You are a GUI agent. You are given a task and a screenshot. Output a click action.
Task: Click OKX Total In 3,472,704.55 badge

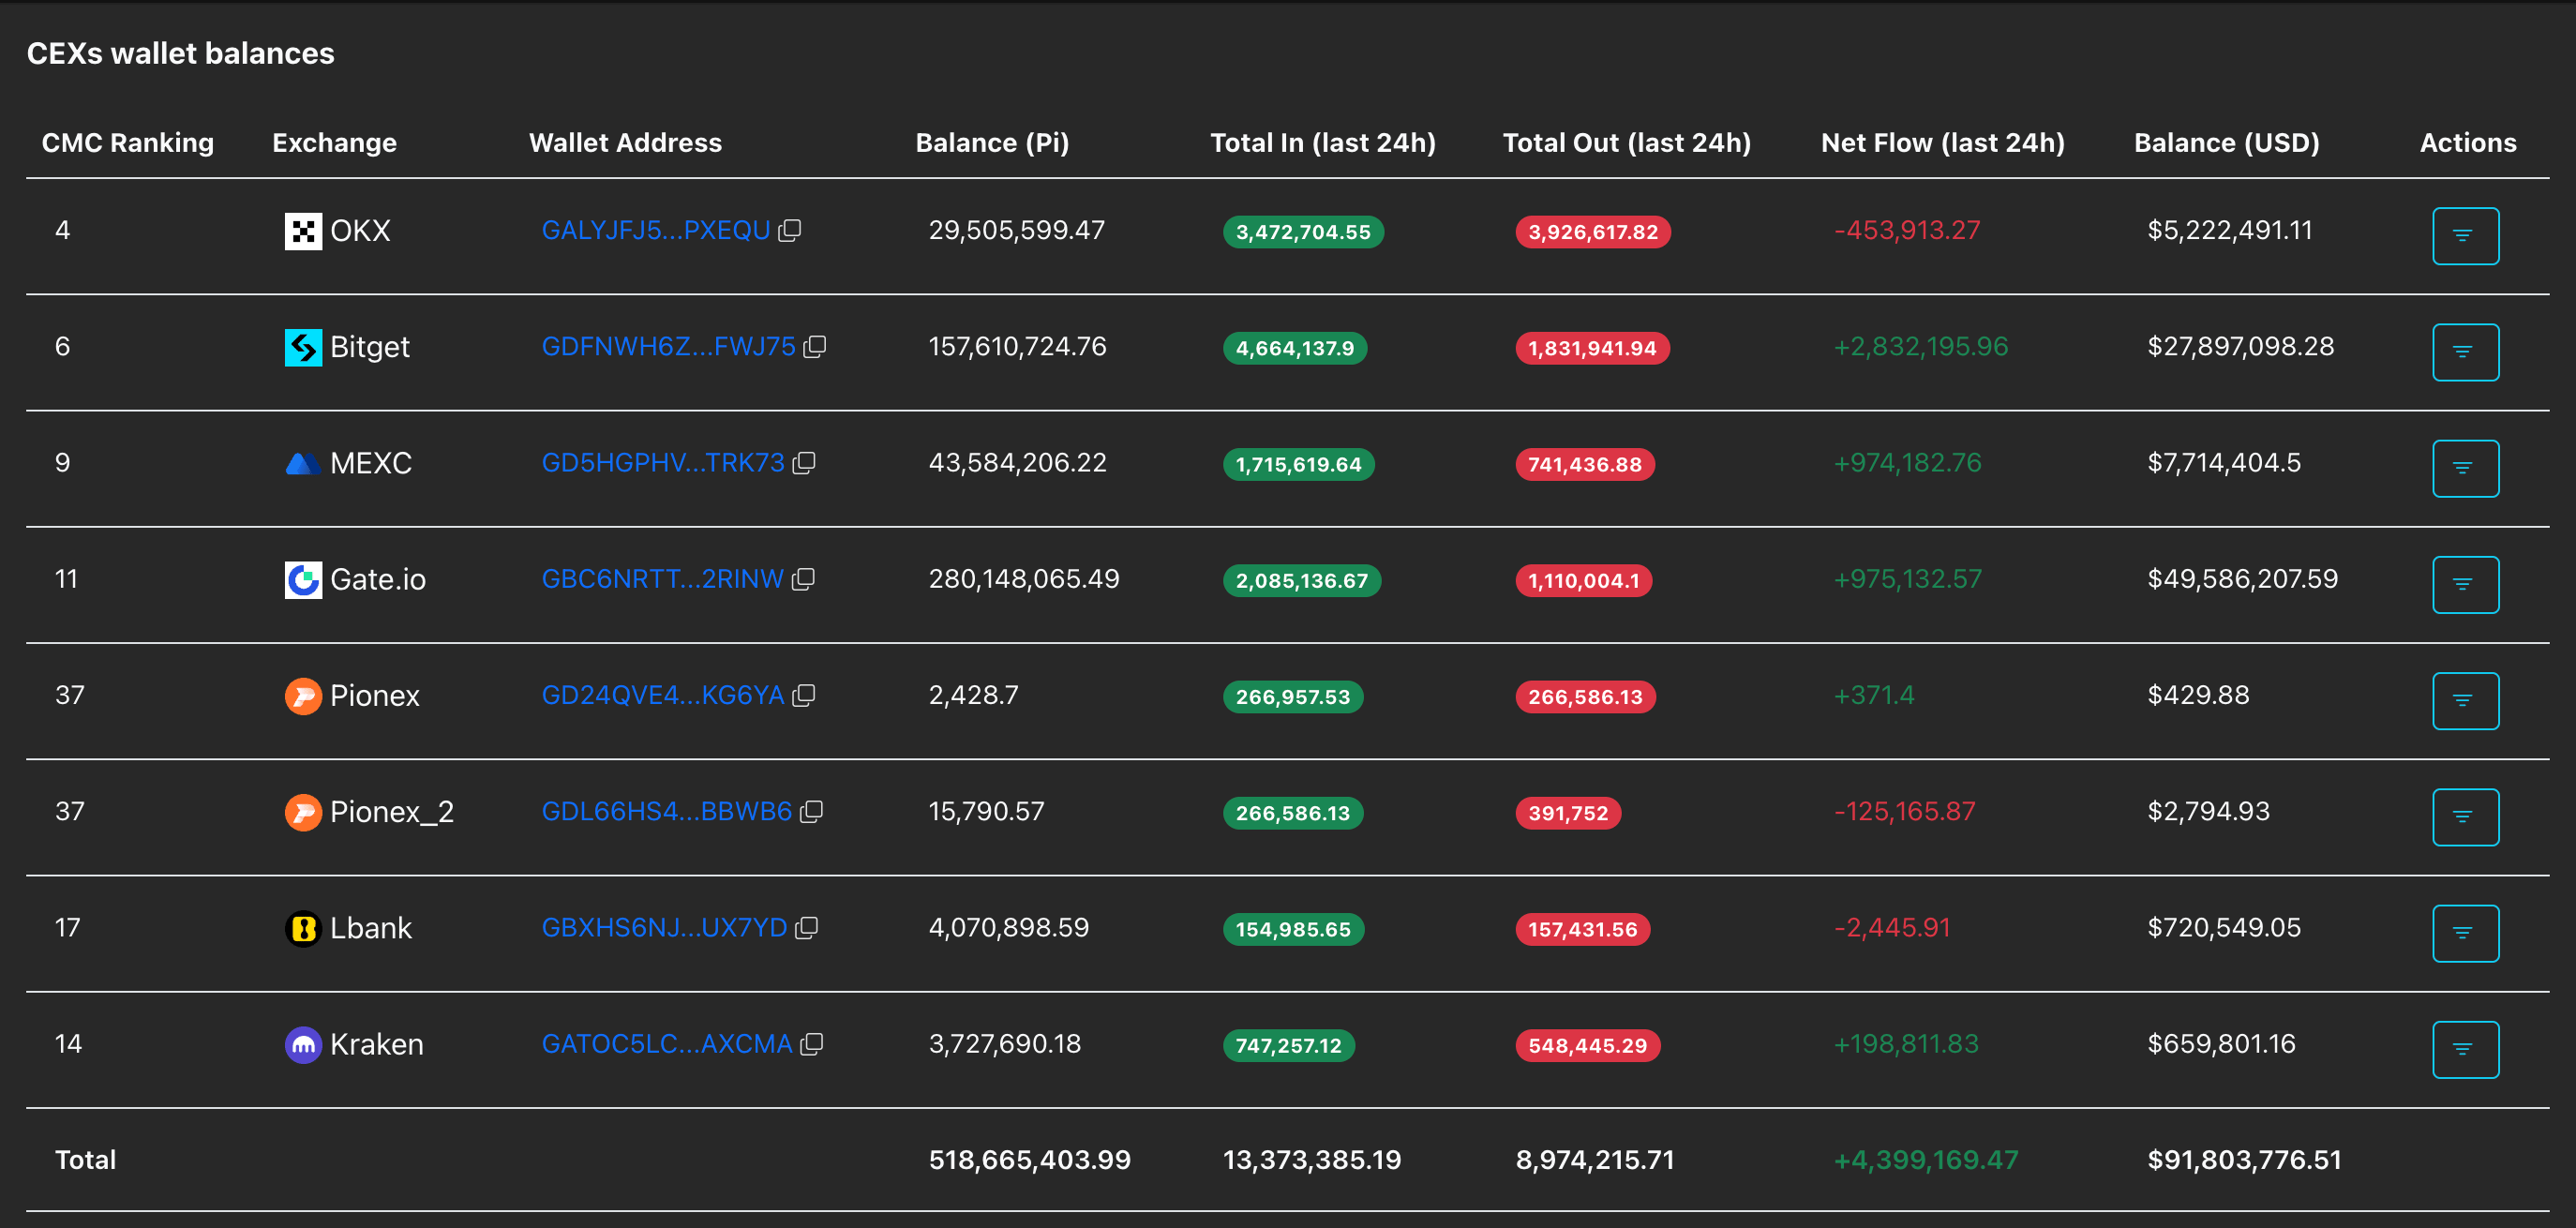click(1302, 232)
